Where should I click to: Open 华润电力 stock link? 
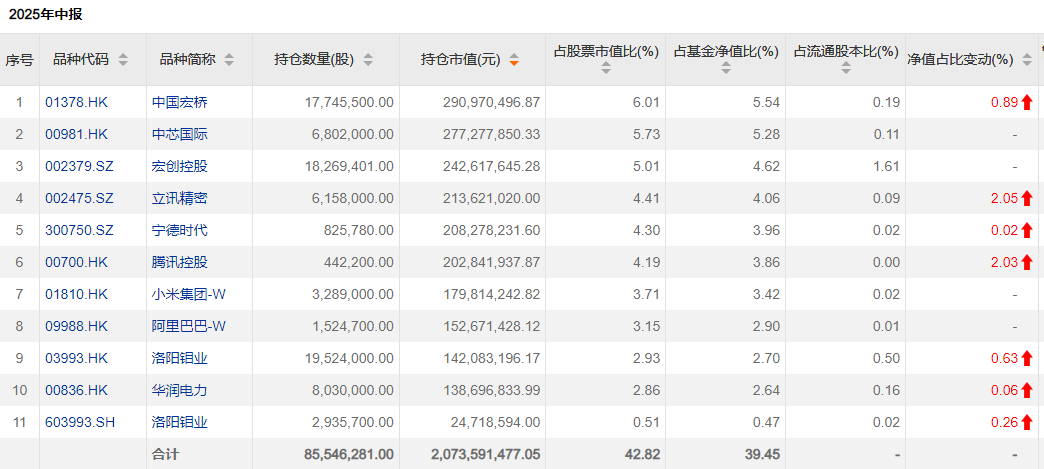coord(180,390)
